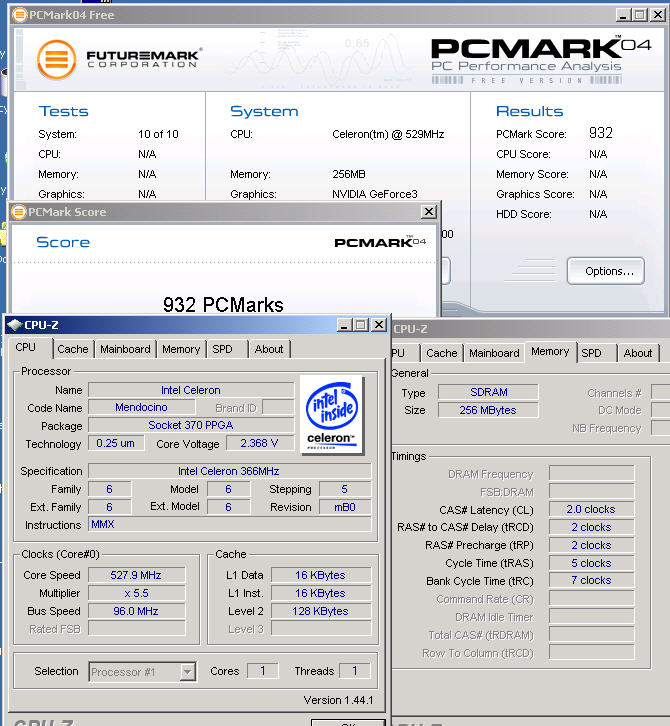The width and height of the screenshot is (670, 726).
Task: Click the PCMark Score 932 result
Action: point(601,133)
